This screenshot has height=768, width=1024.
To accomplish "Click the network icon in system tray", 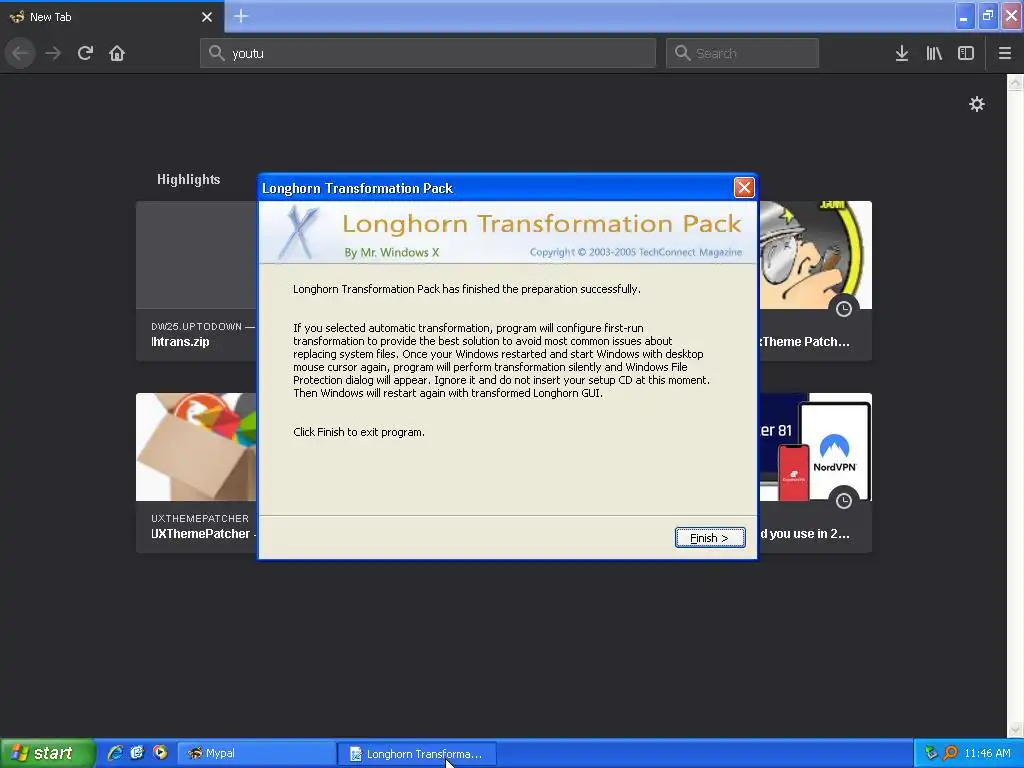I will 931,754.
